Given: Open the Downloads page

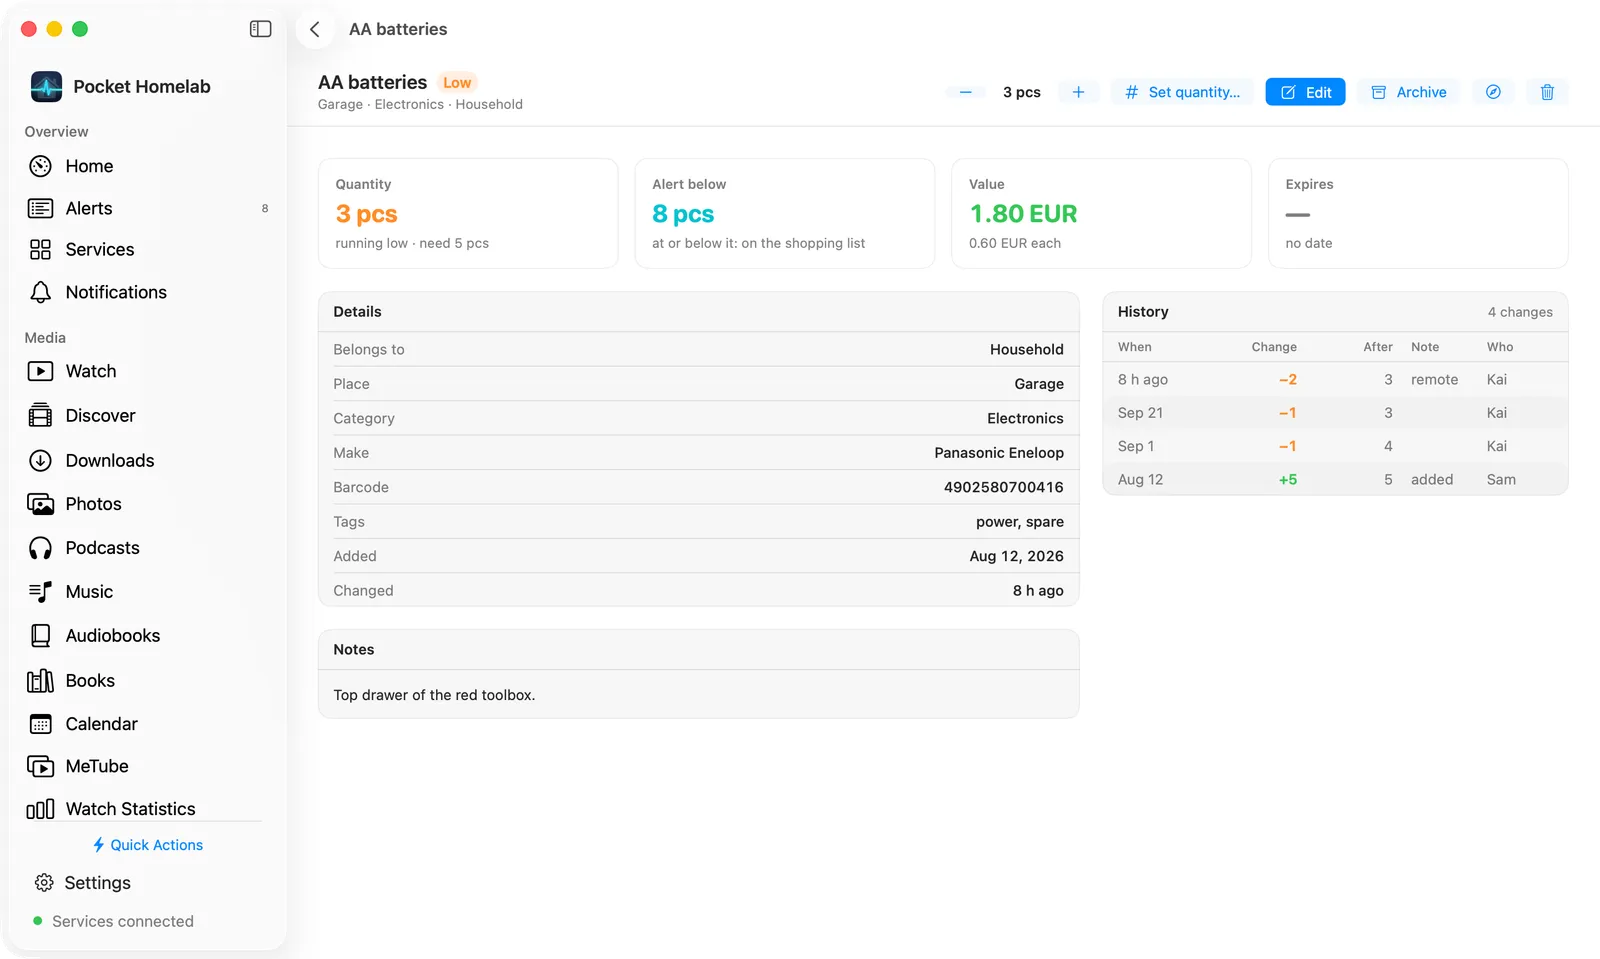Looking at the screenshot, I should 146,460.
